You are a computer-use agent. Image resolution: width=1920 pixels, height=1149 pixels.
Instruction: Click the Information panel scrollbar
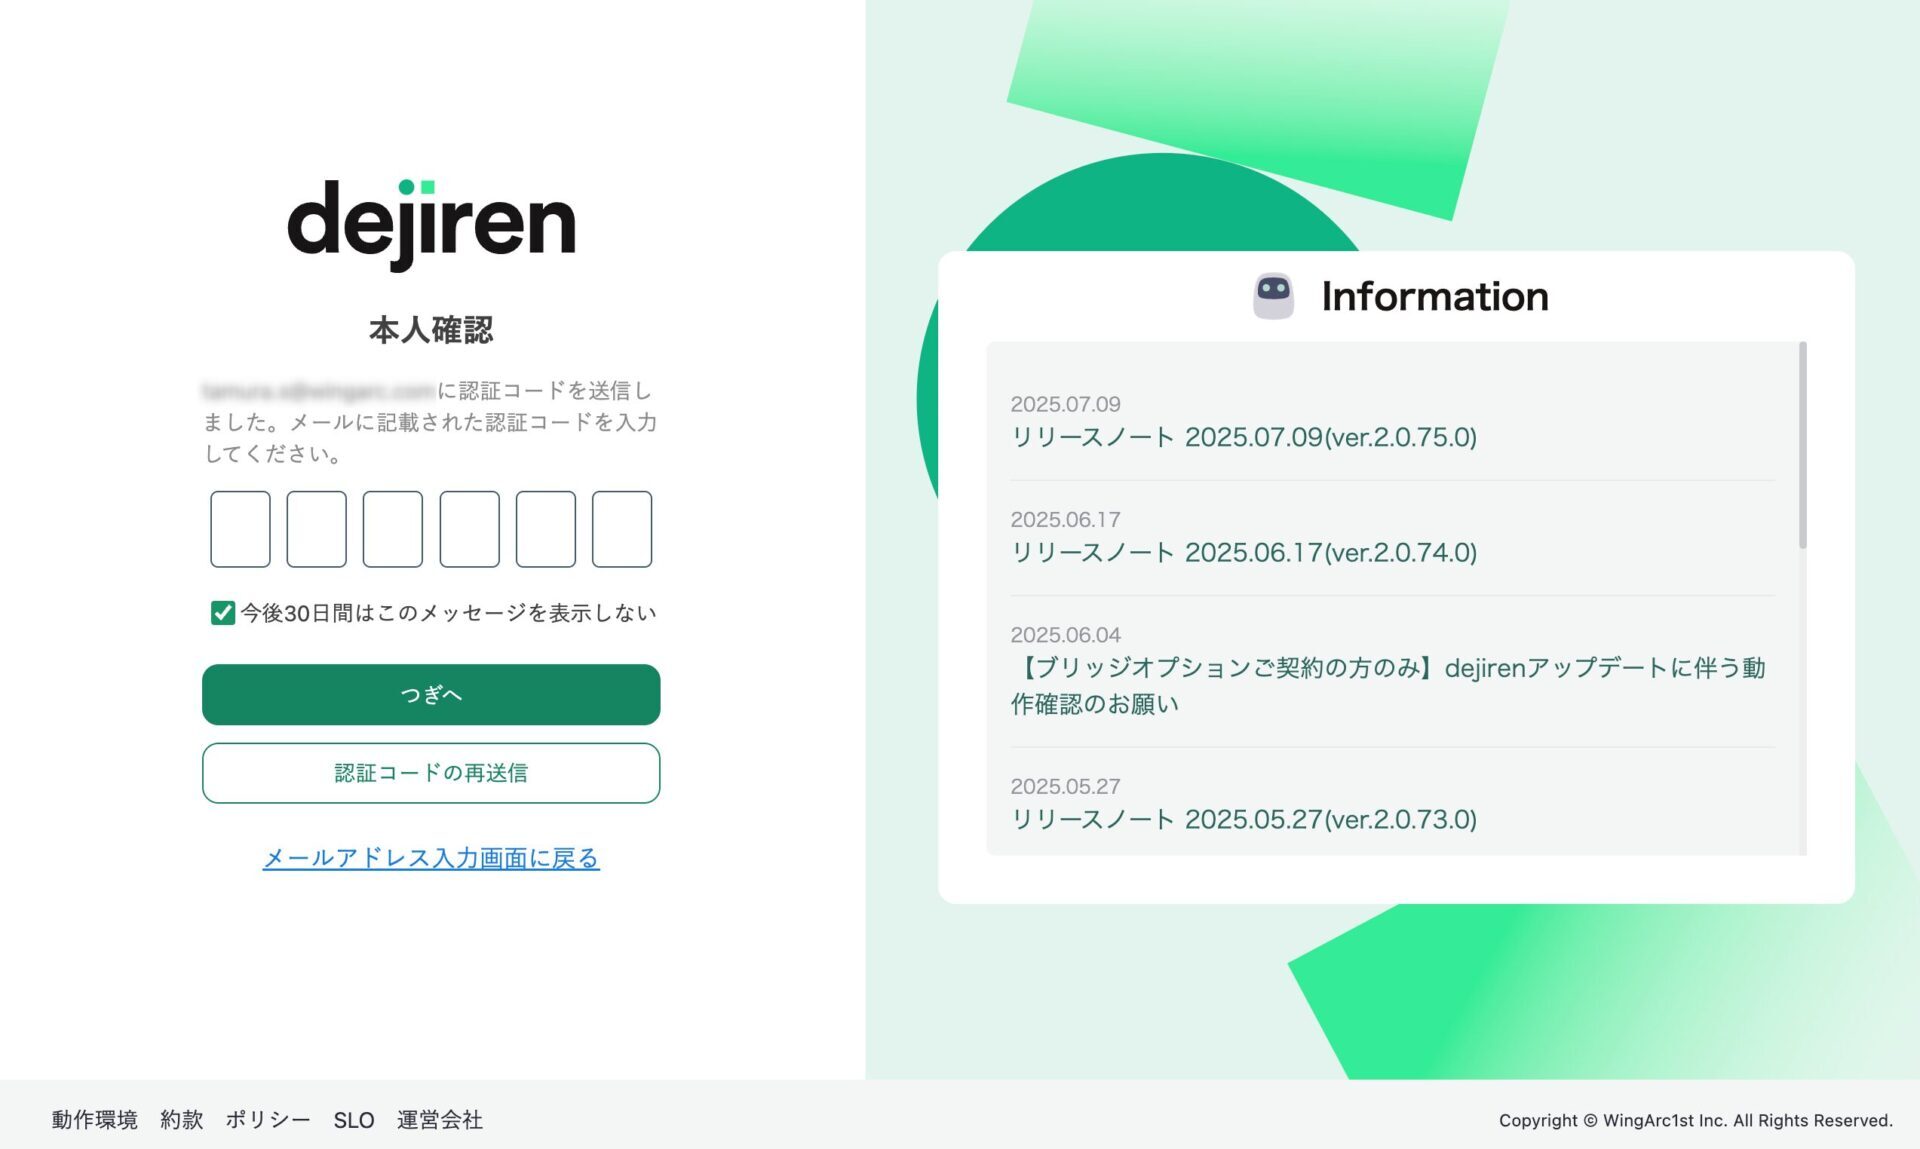1802,445
